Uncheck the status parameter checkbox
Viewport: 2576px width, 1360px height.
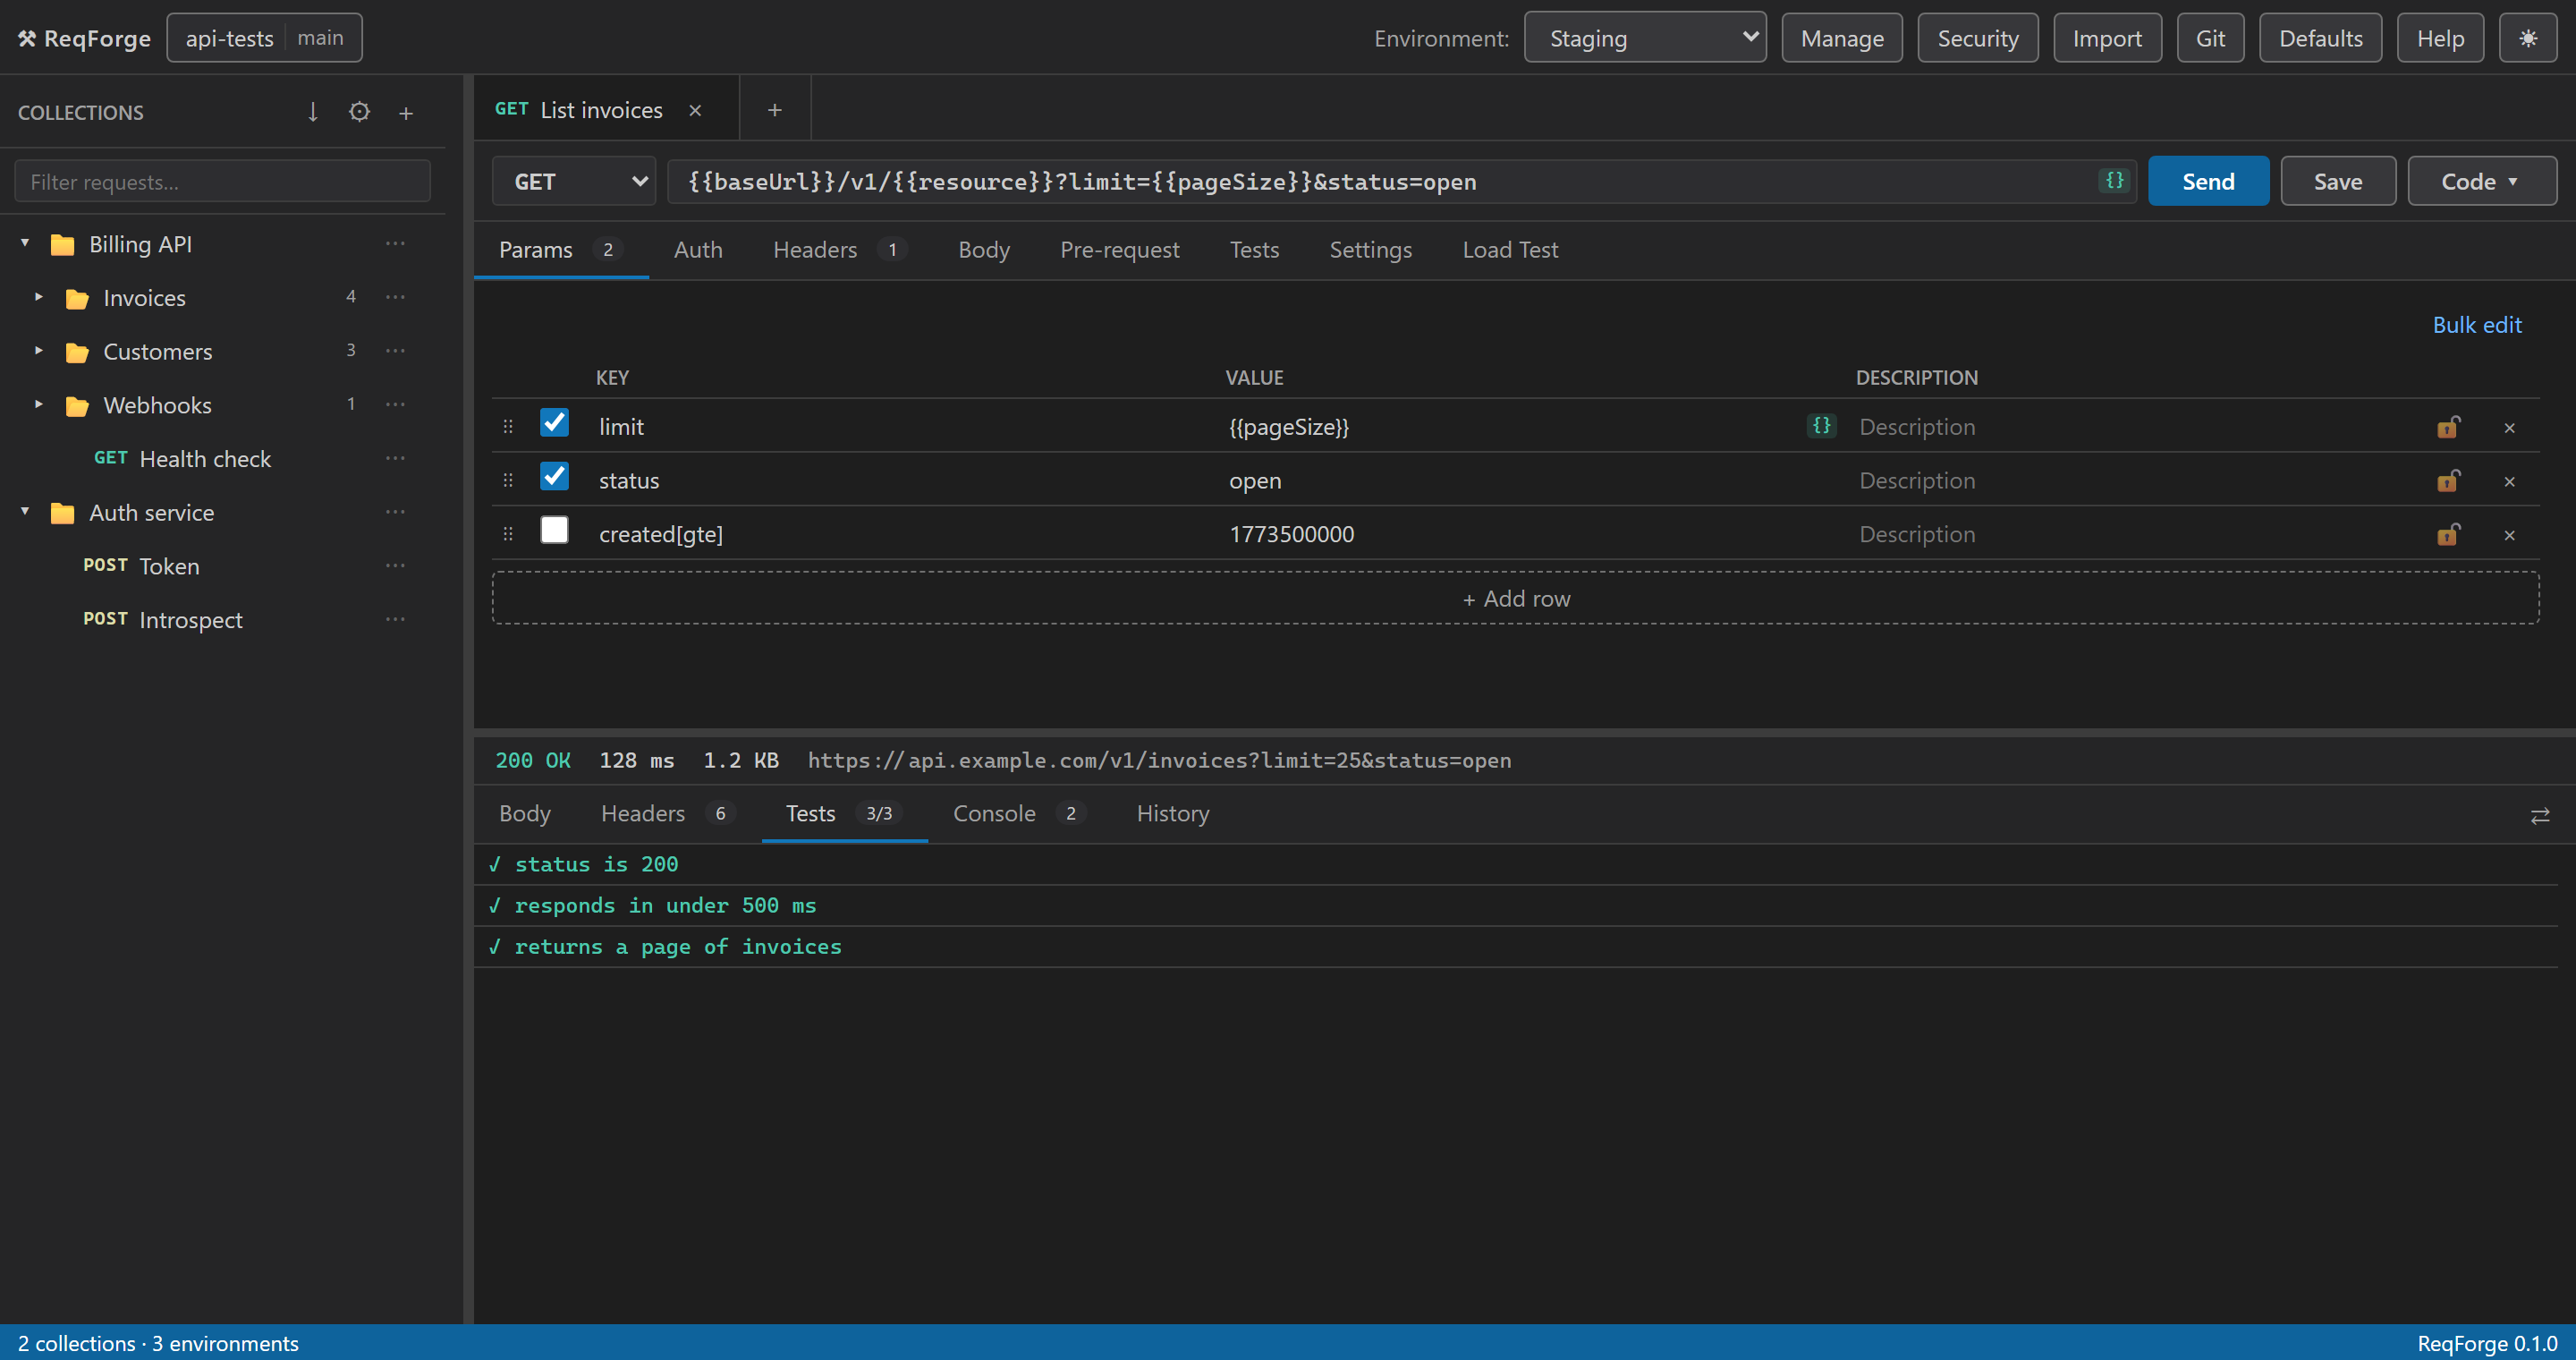(554, 476)
